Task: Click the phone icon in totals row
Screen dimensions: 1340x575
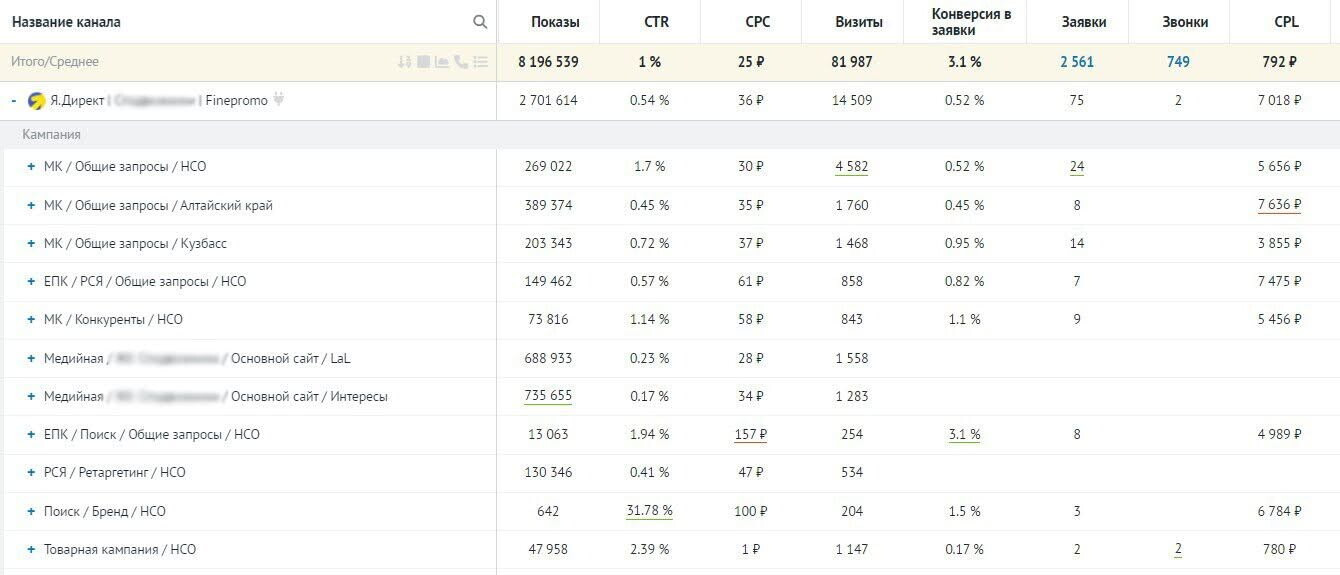Action: (x=461, y=62)
